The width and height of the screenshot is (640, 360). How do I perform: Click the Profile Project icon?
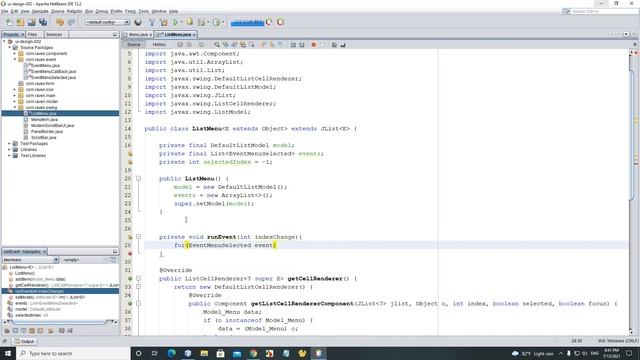point(216,22)
